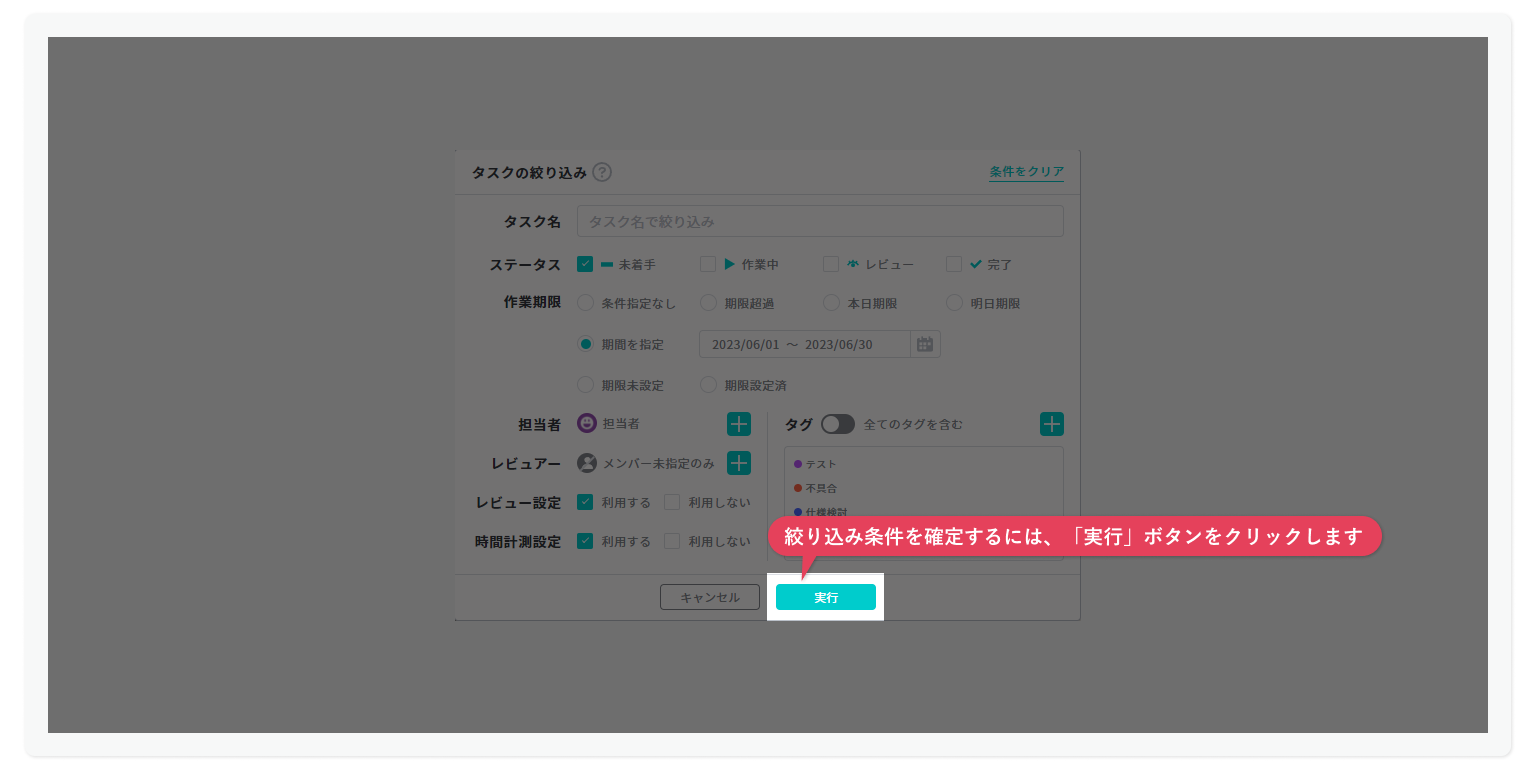
Task: Select the 期限設定済 radio button
Action: coord(708,384)
